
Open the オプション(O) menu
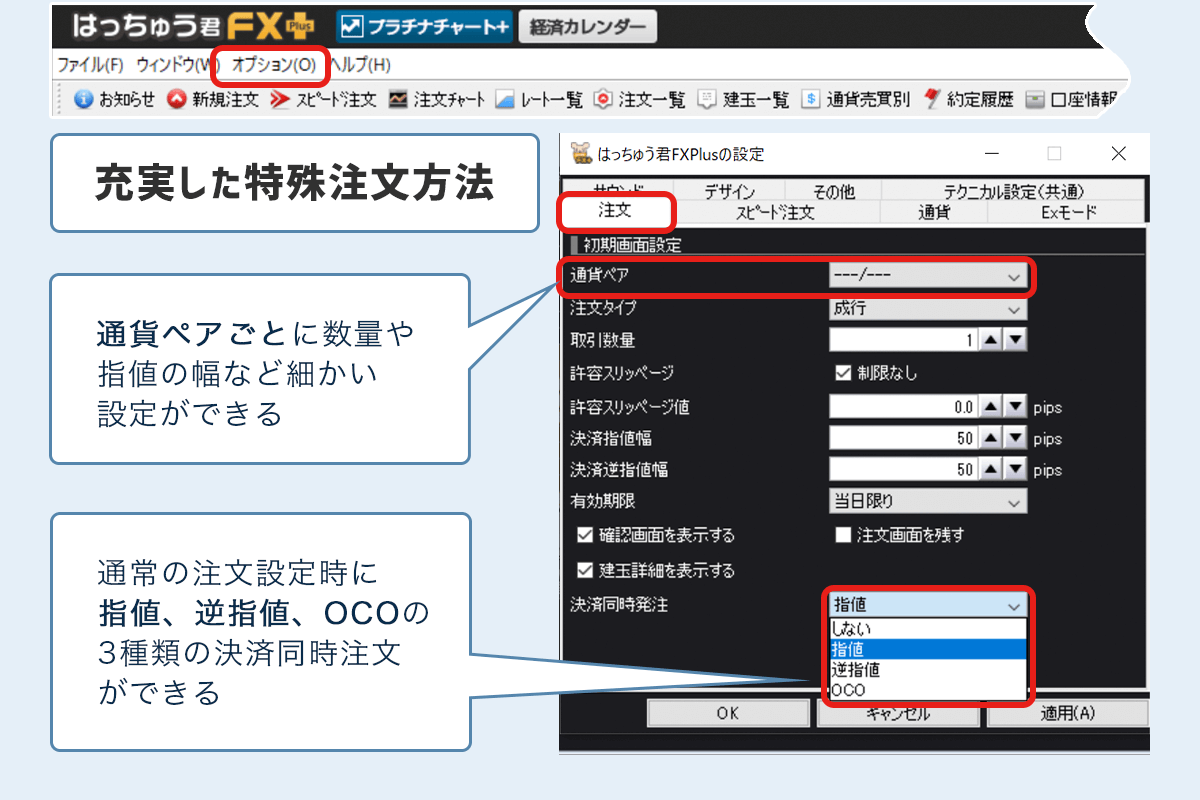click(274, 65)
